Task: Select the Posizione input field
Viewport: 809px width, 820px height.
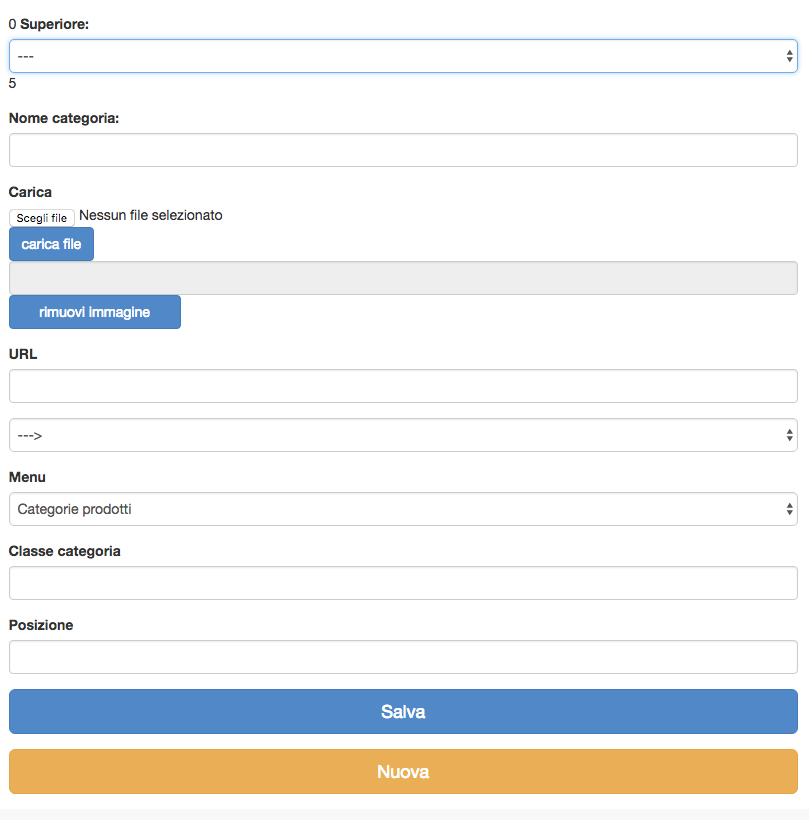Action: (403, 657)
